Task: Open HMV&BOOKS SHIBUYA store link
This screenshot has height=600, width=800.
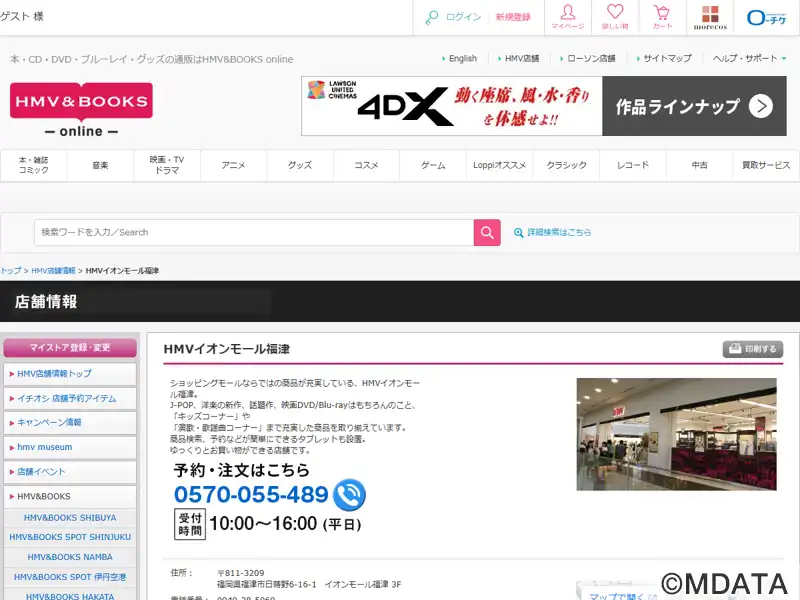Action: 71,518
